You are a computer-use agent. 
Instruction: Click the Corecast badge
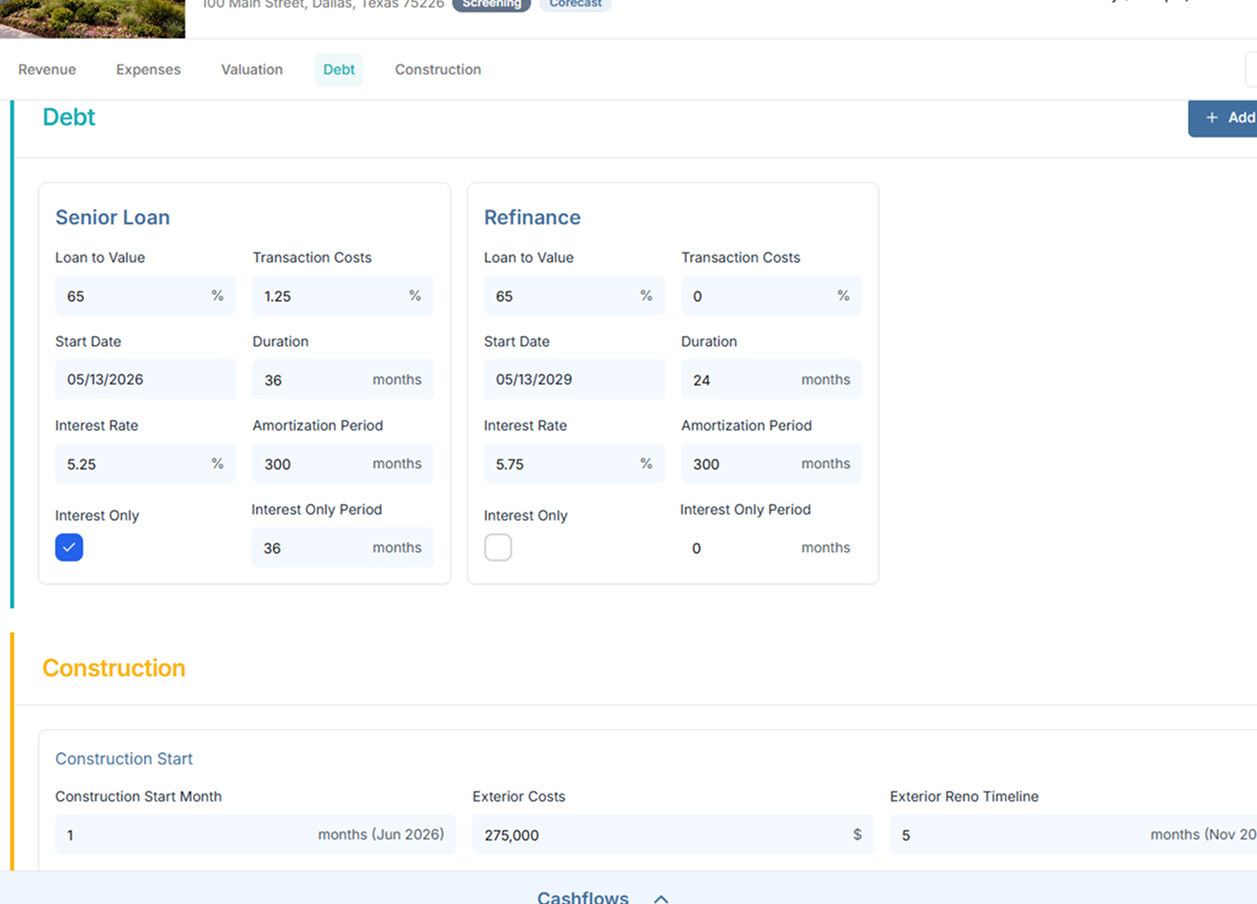pos(575,4)
